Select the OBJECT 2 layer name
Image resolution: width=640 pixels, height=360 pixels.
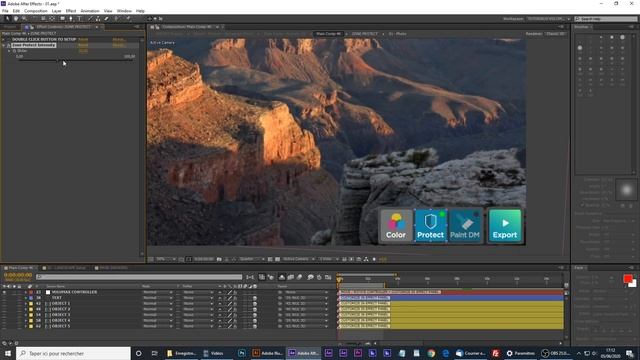click(x=61, y=309)
